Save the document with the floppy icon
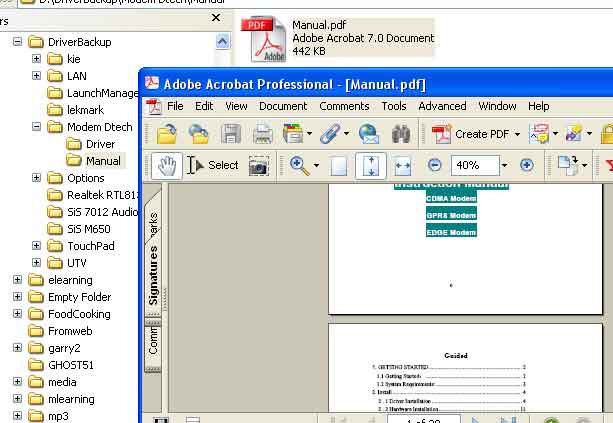 coord(231,134)
